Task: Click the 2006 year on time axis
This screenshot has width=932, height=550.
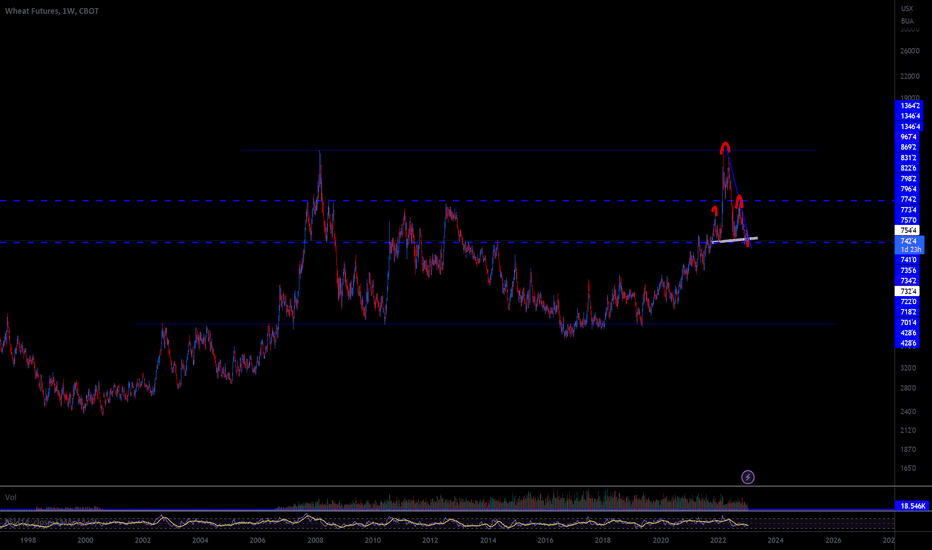Action: (257, 540)
